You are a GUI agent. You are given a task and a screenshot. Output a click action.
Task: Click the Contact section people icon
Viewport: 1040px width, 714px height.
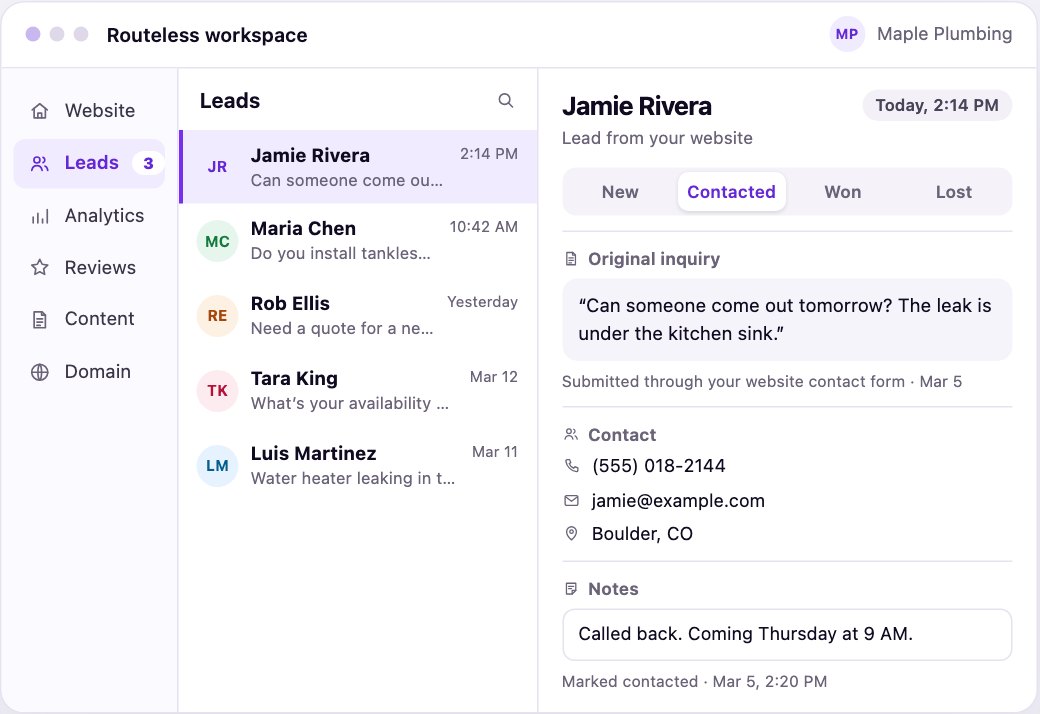point(570,435)
